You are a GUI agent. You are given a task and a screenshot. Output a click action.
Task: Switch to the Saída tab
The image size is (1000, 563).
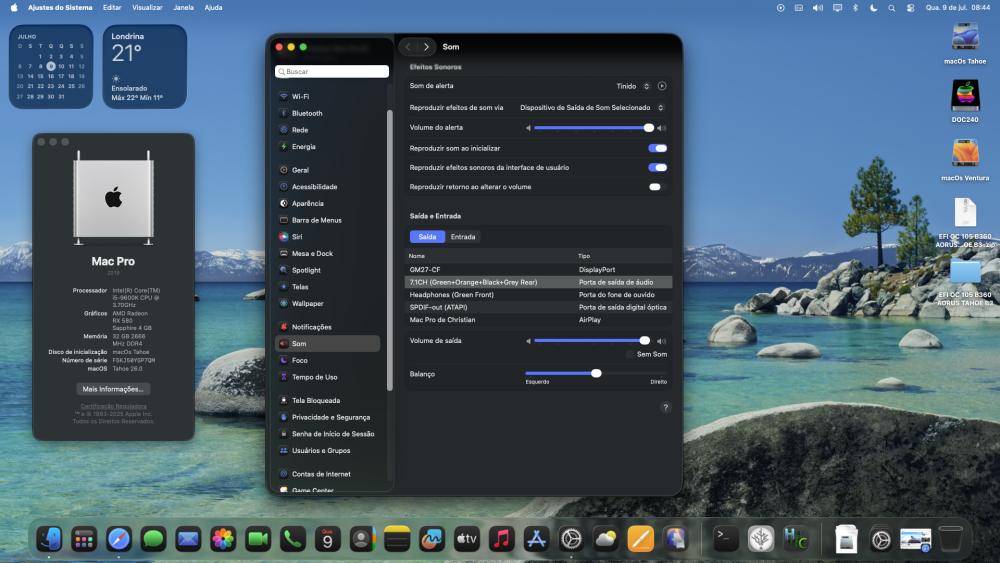[x=427, y=237]
